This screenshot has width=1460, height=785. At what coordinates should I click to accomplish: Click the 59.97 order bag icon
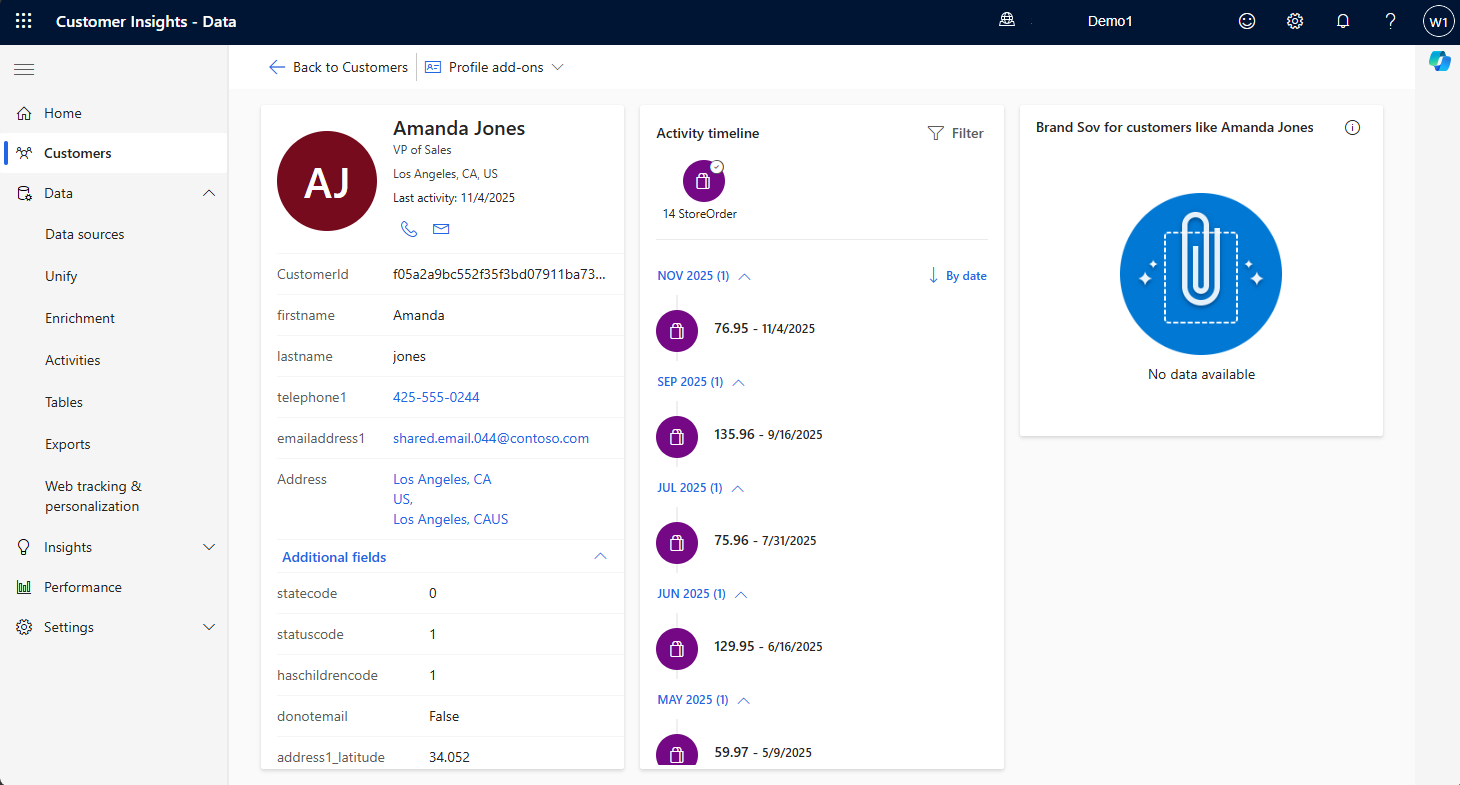tap(677, 752)
